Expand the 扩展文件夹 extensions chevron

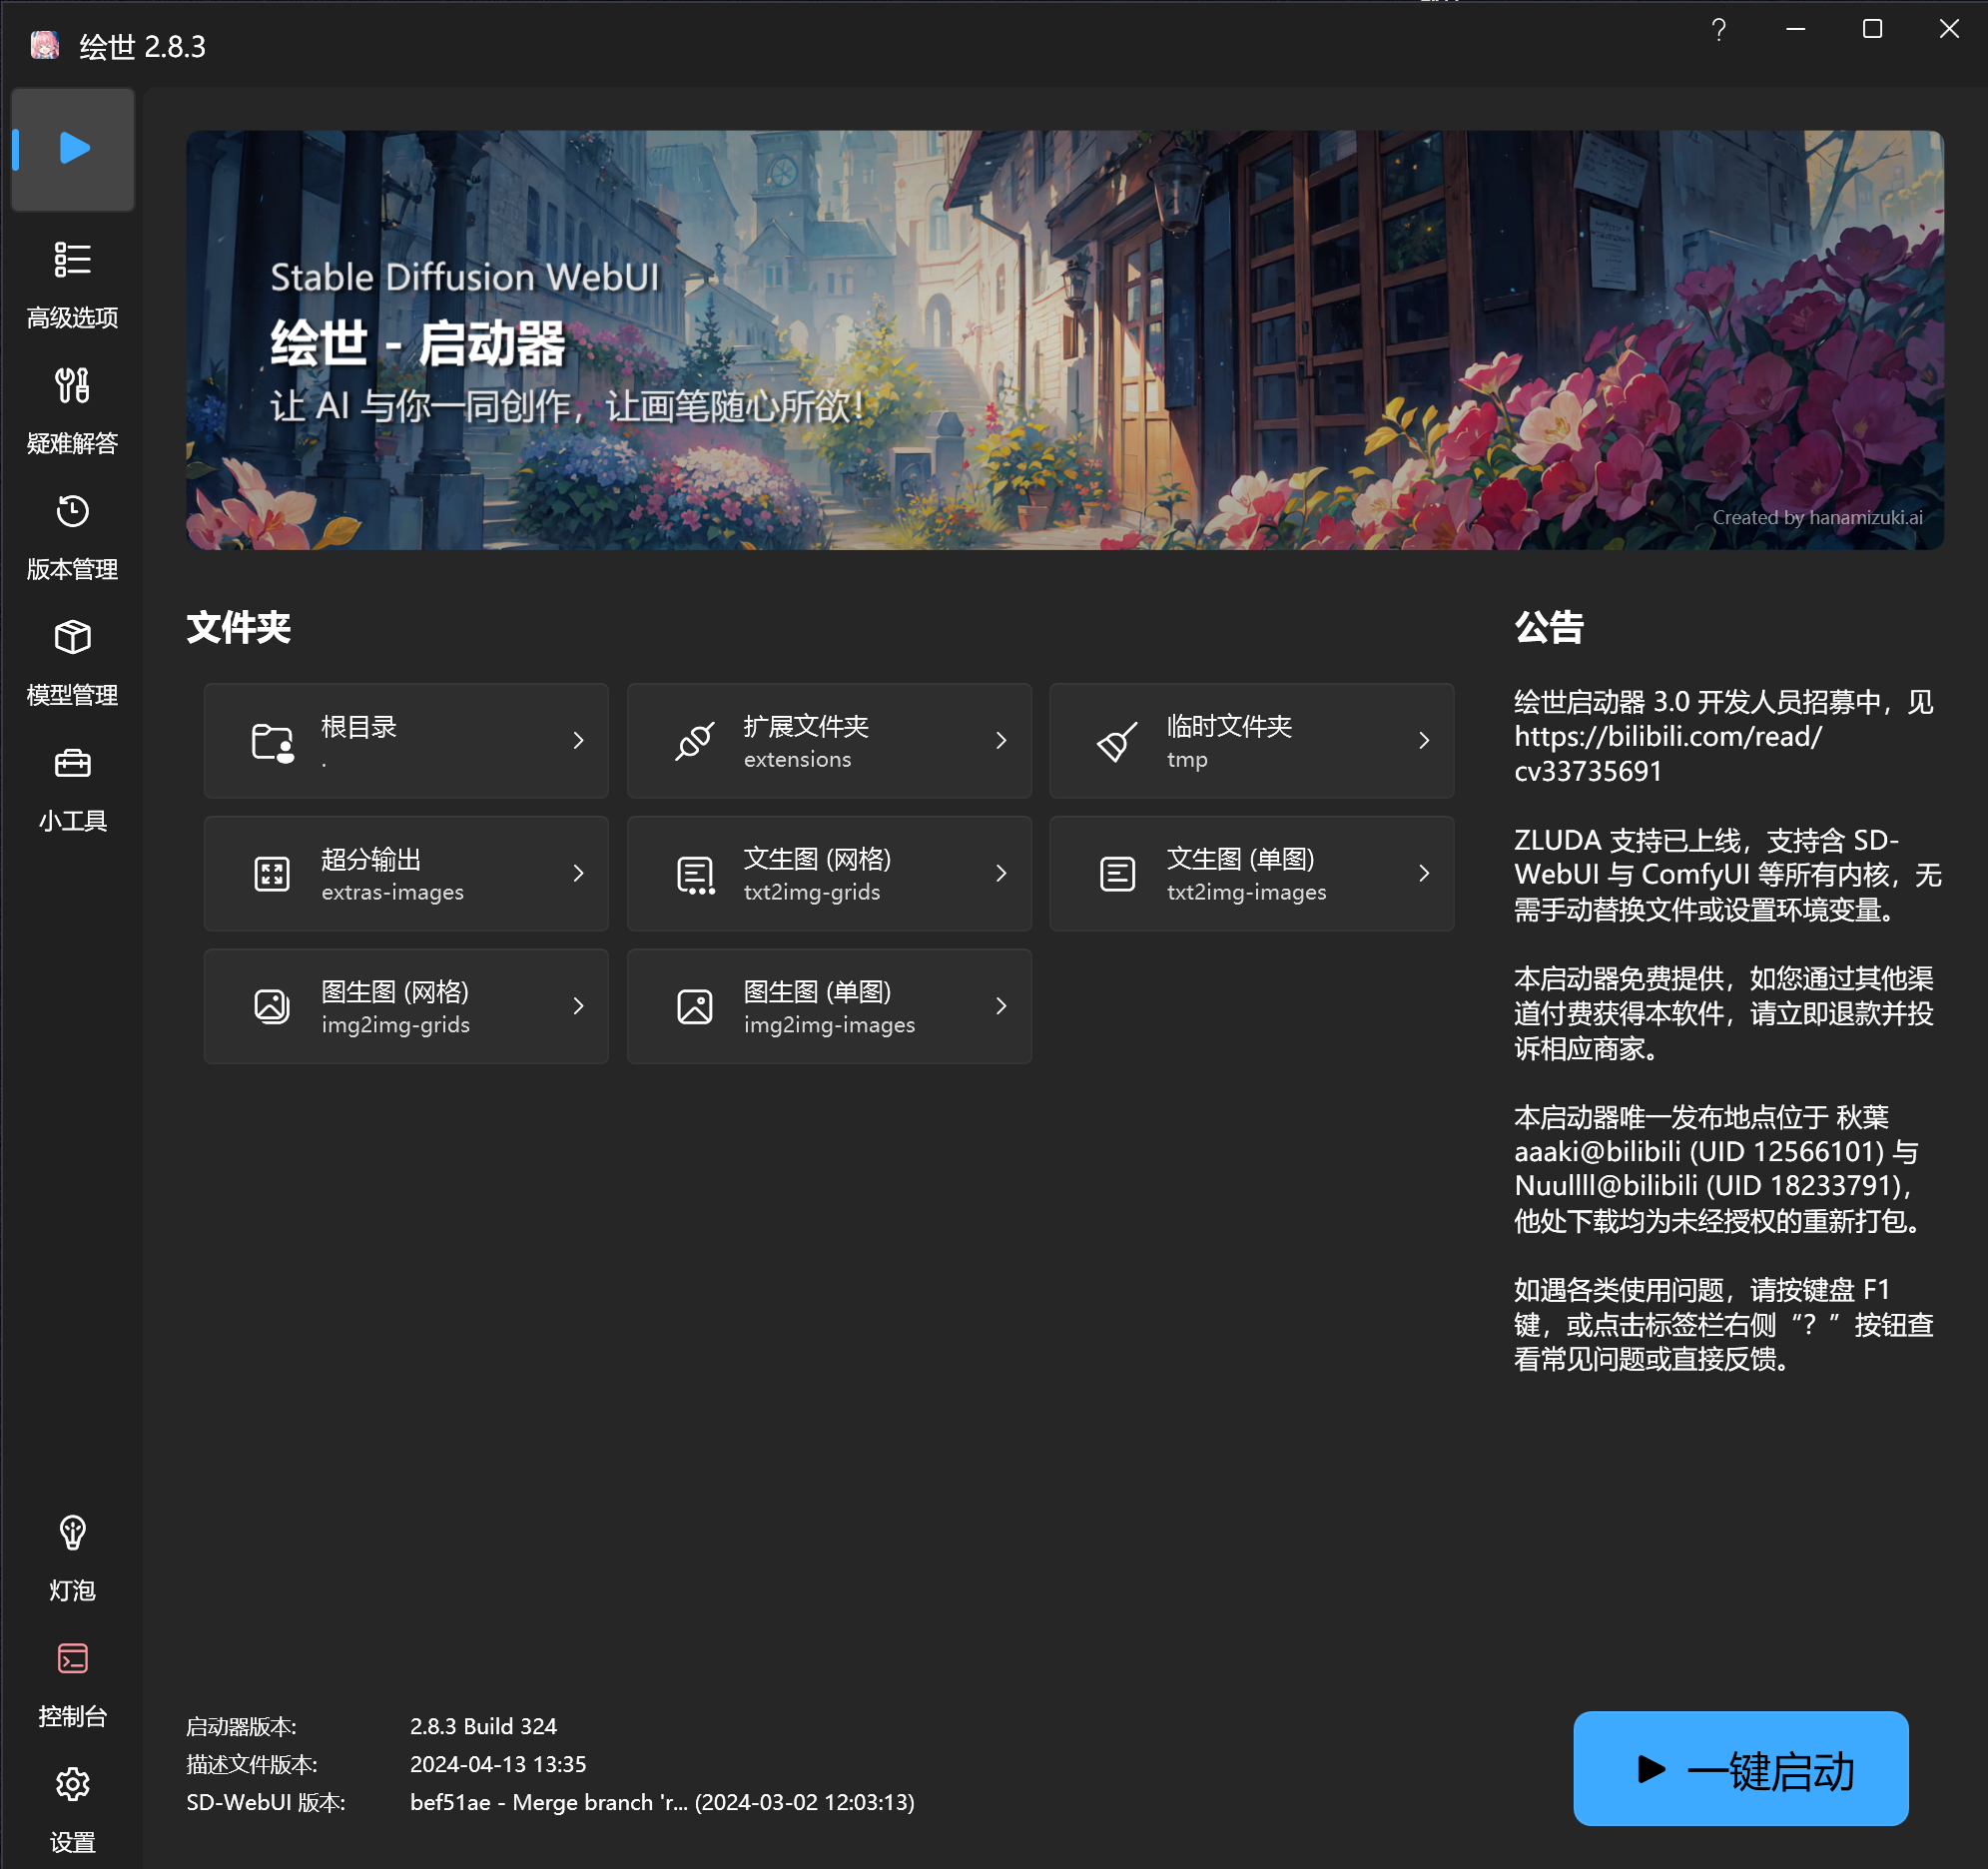pos(1001,741)
